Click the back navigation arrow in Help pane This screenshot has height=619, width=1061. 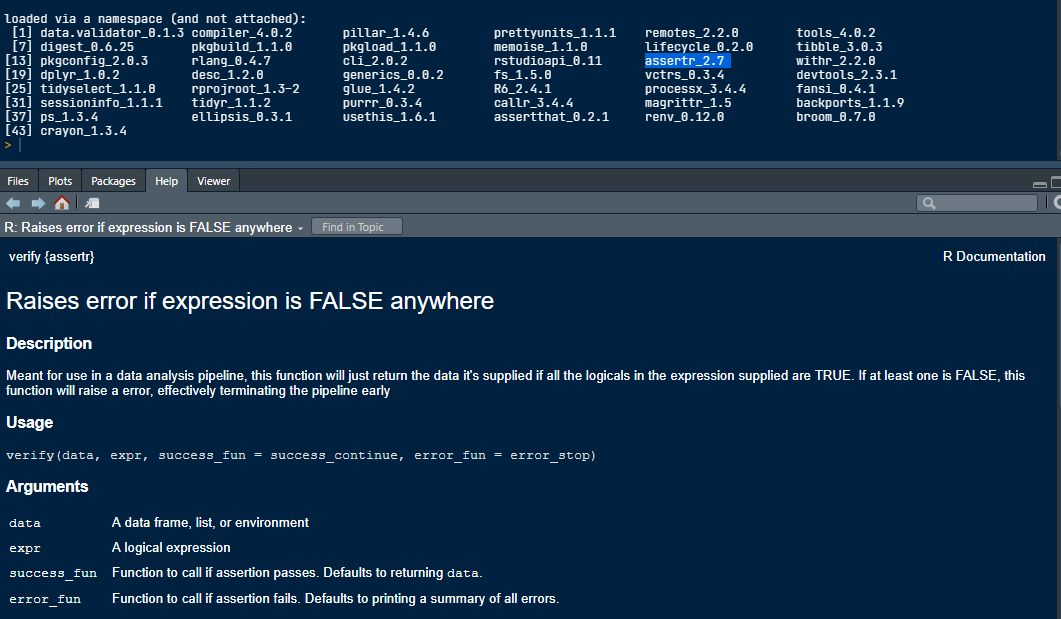(13, 202)
